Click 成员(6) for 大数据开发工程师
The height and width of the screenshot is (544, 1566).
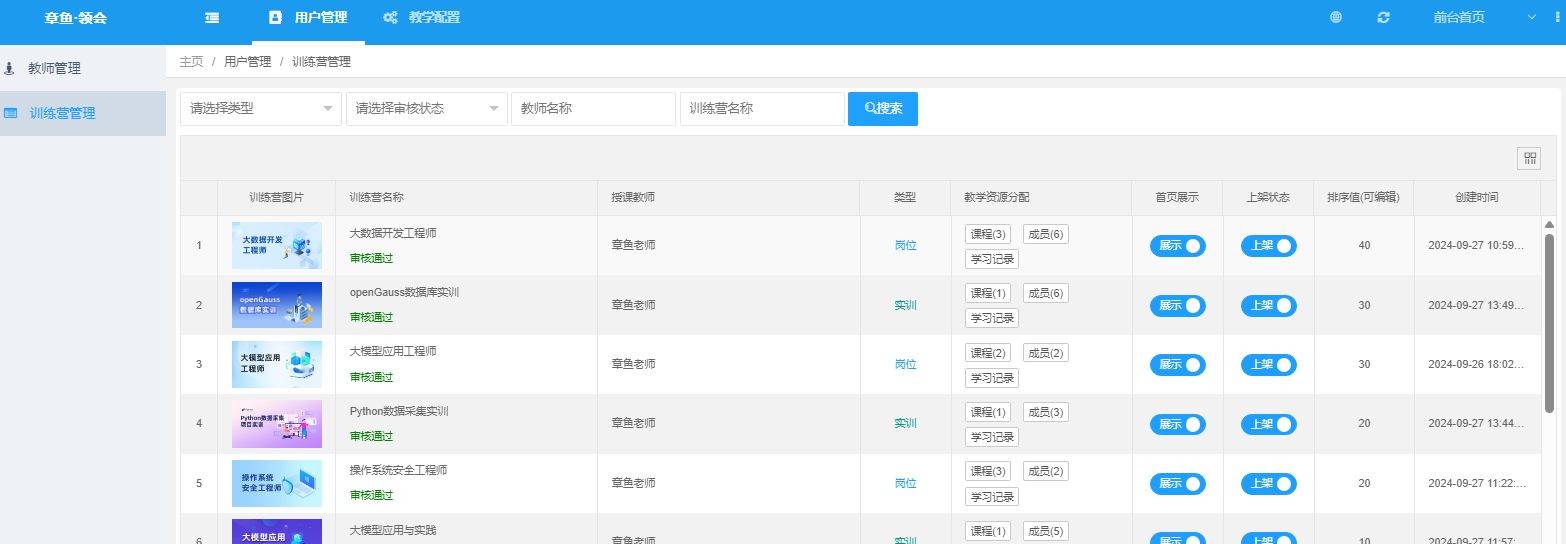click(1046, 234)
